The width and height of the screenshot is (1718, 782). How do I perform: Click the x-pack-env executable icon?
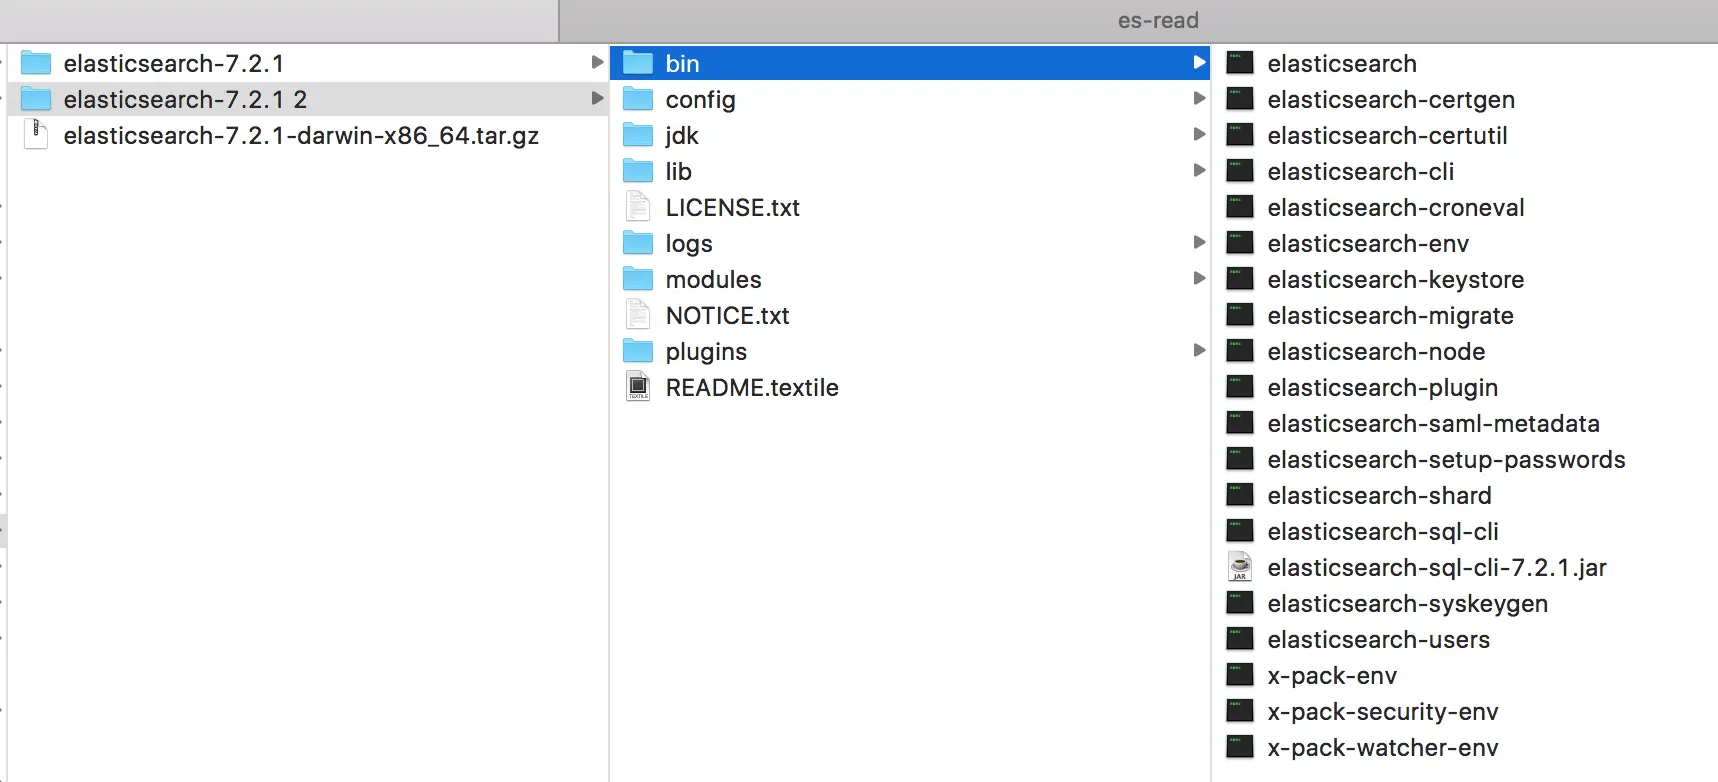click(1240, 675)
